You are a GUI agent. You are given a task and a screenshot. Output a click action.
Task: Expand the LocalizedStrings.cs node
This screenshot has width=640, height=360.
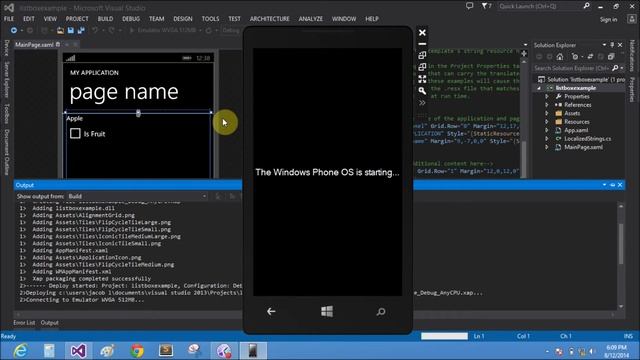point(547,139)
